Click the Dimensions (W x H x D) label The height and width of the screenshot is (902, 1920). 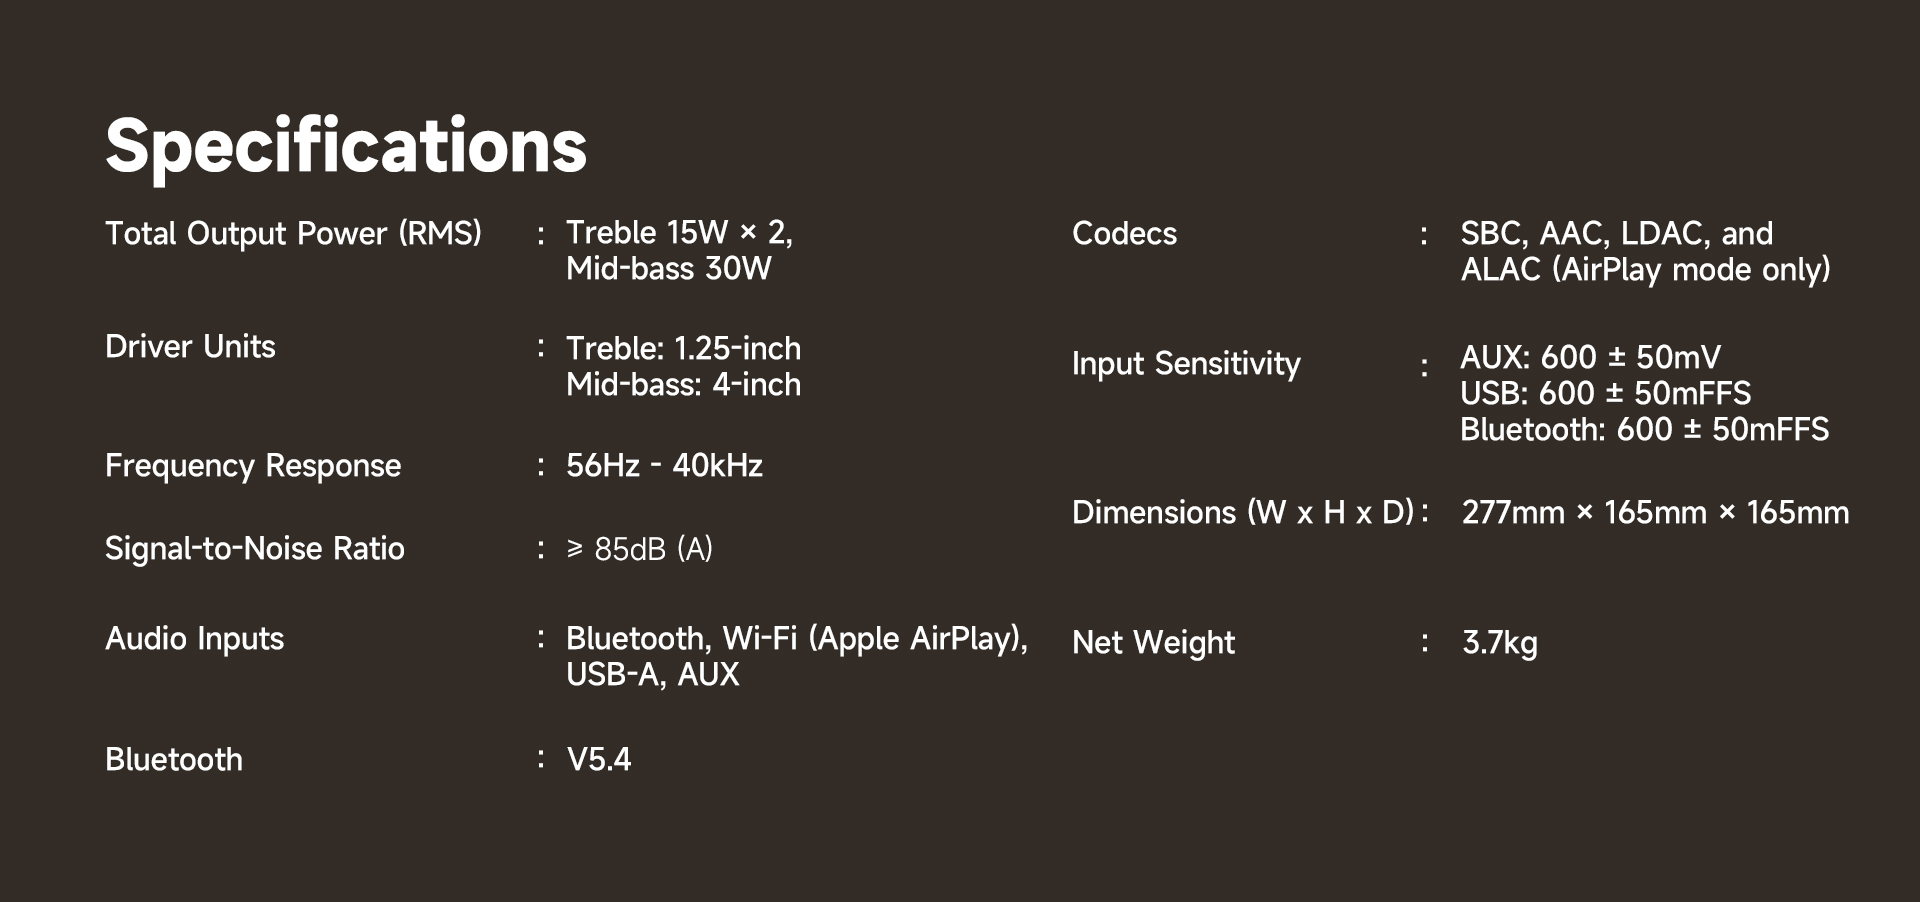coord(1243,513)
